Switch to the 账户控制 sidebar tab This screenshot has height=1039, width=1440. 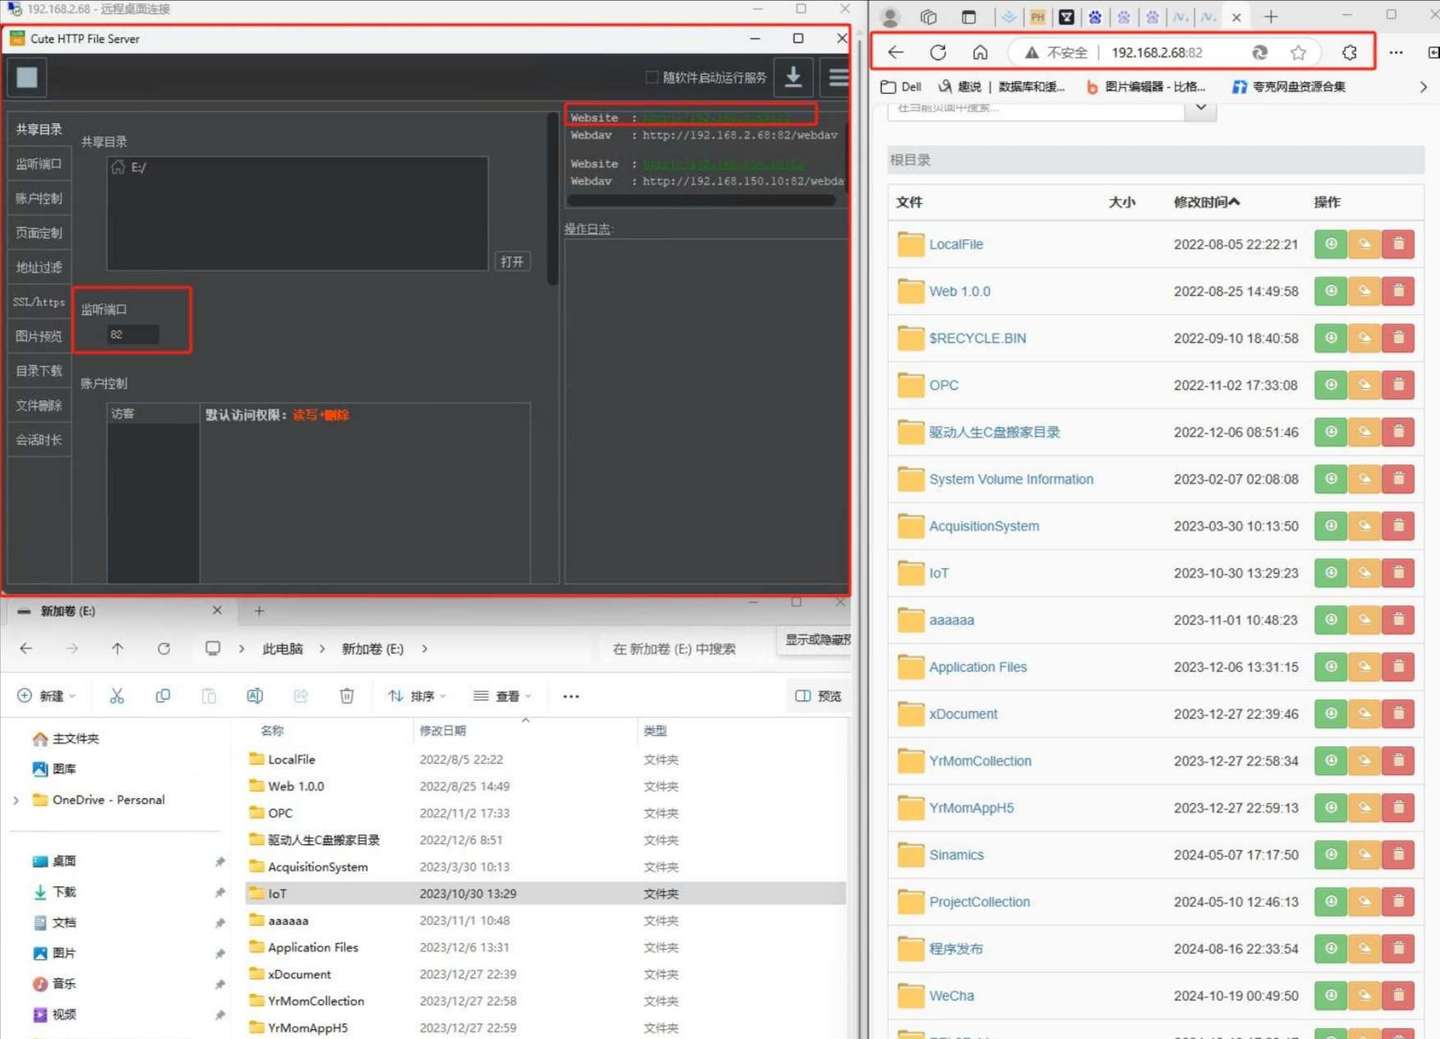click(x=39, y=198)
